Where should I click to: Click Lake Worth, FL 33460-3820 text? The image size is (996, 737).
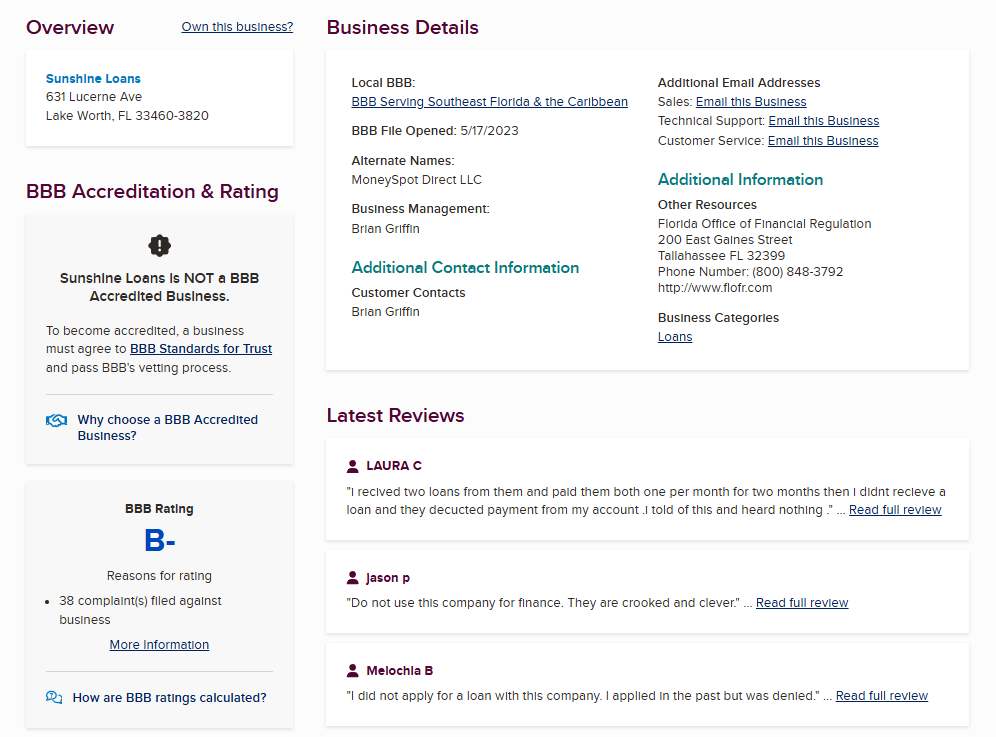pos(127,116)
